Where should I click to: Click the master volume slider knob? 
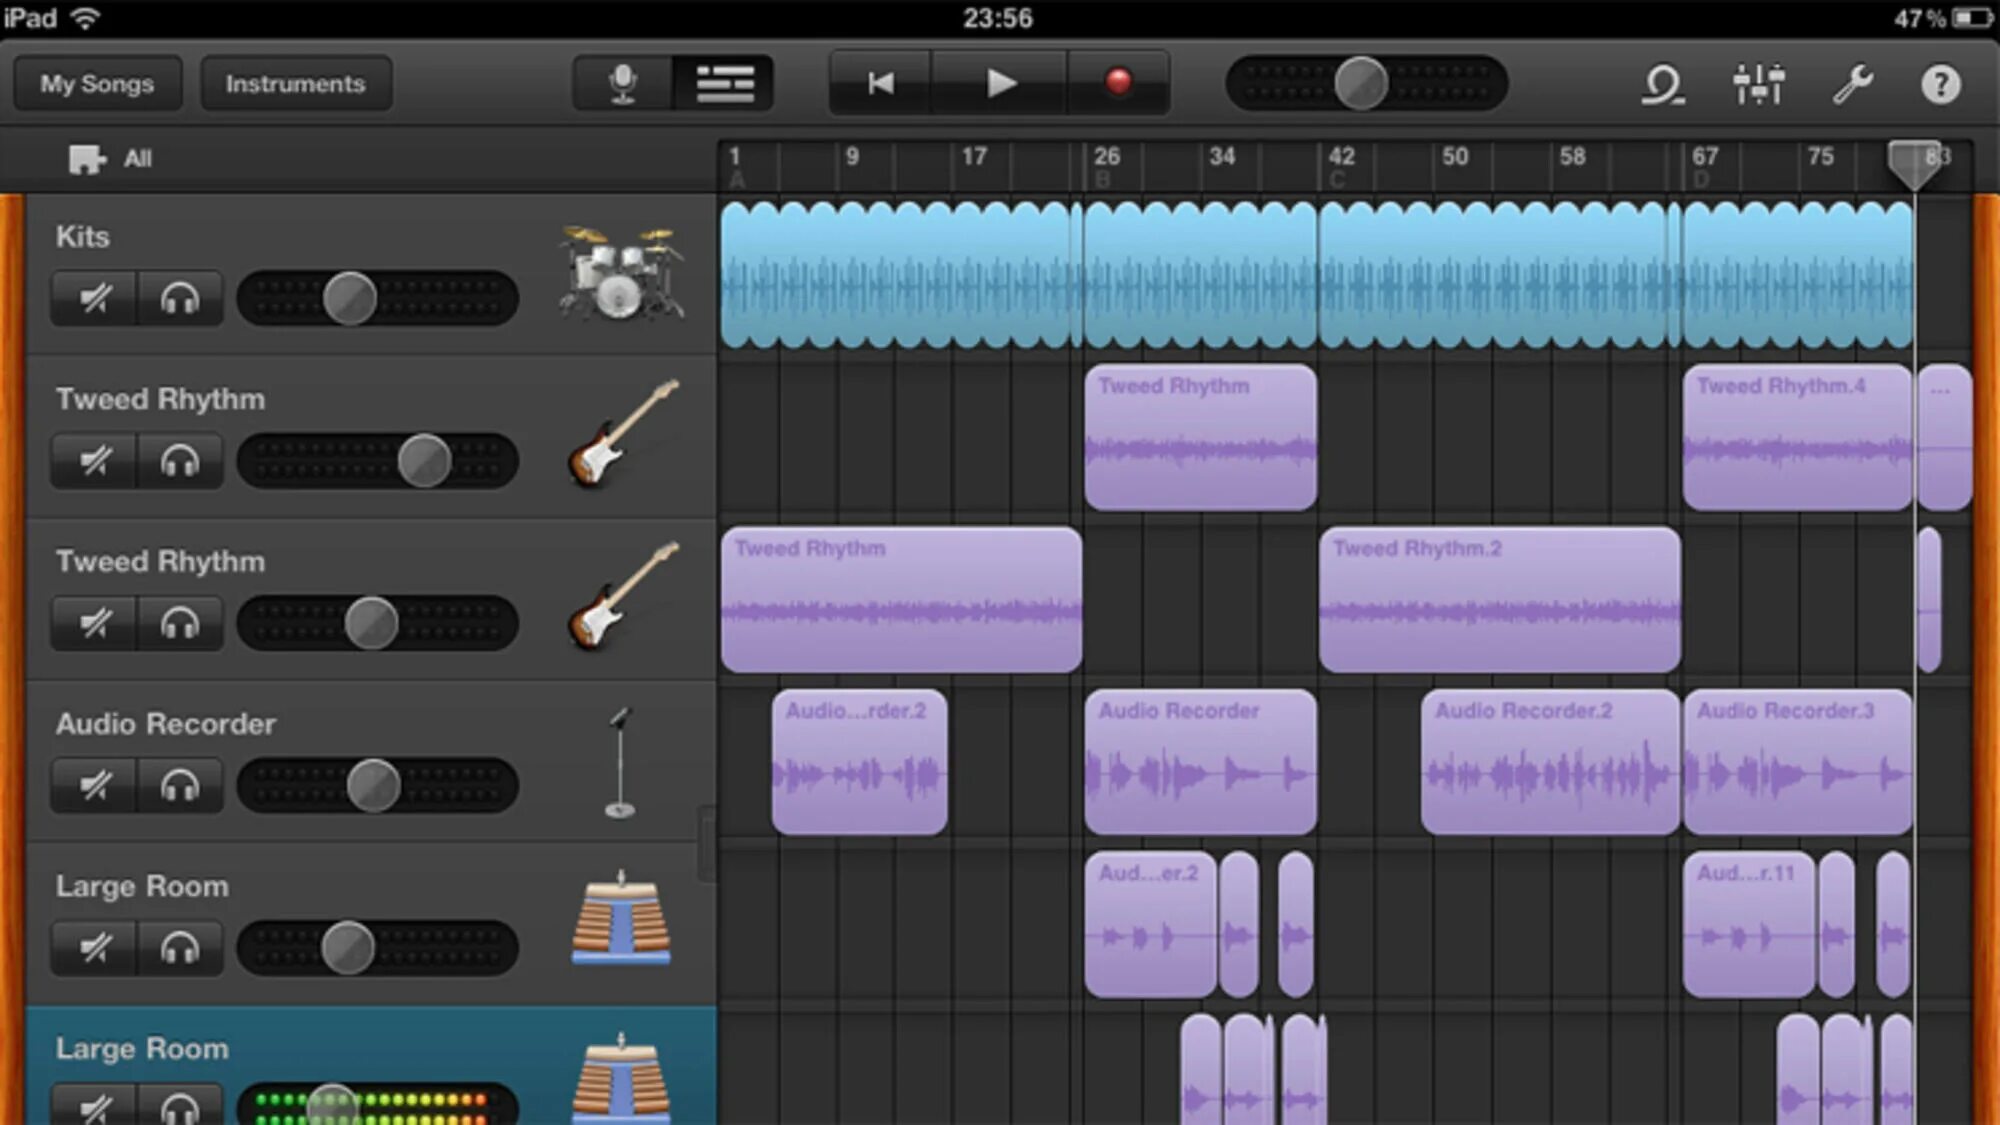pos(1361,83)
